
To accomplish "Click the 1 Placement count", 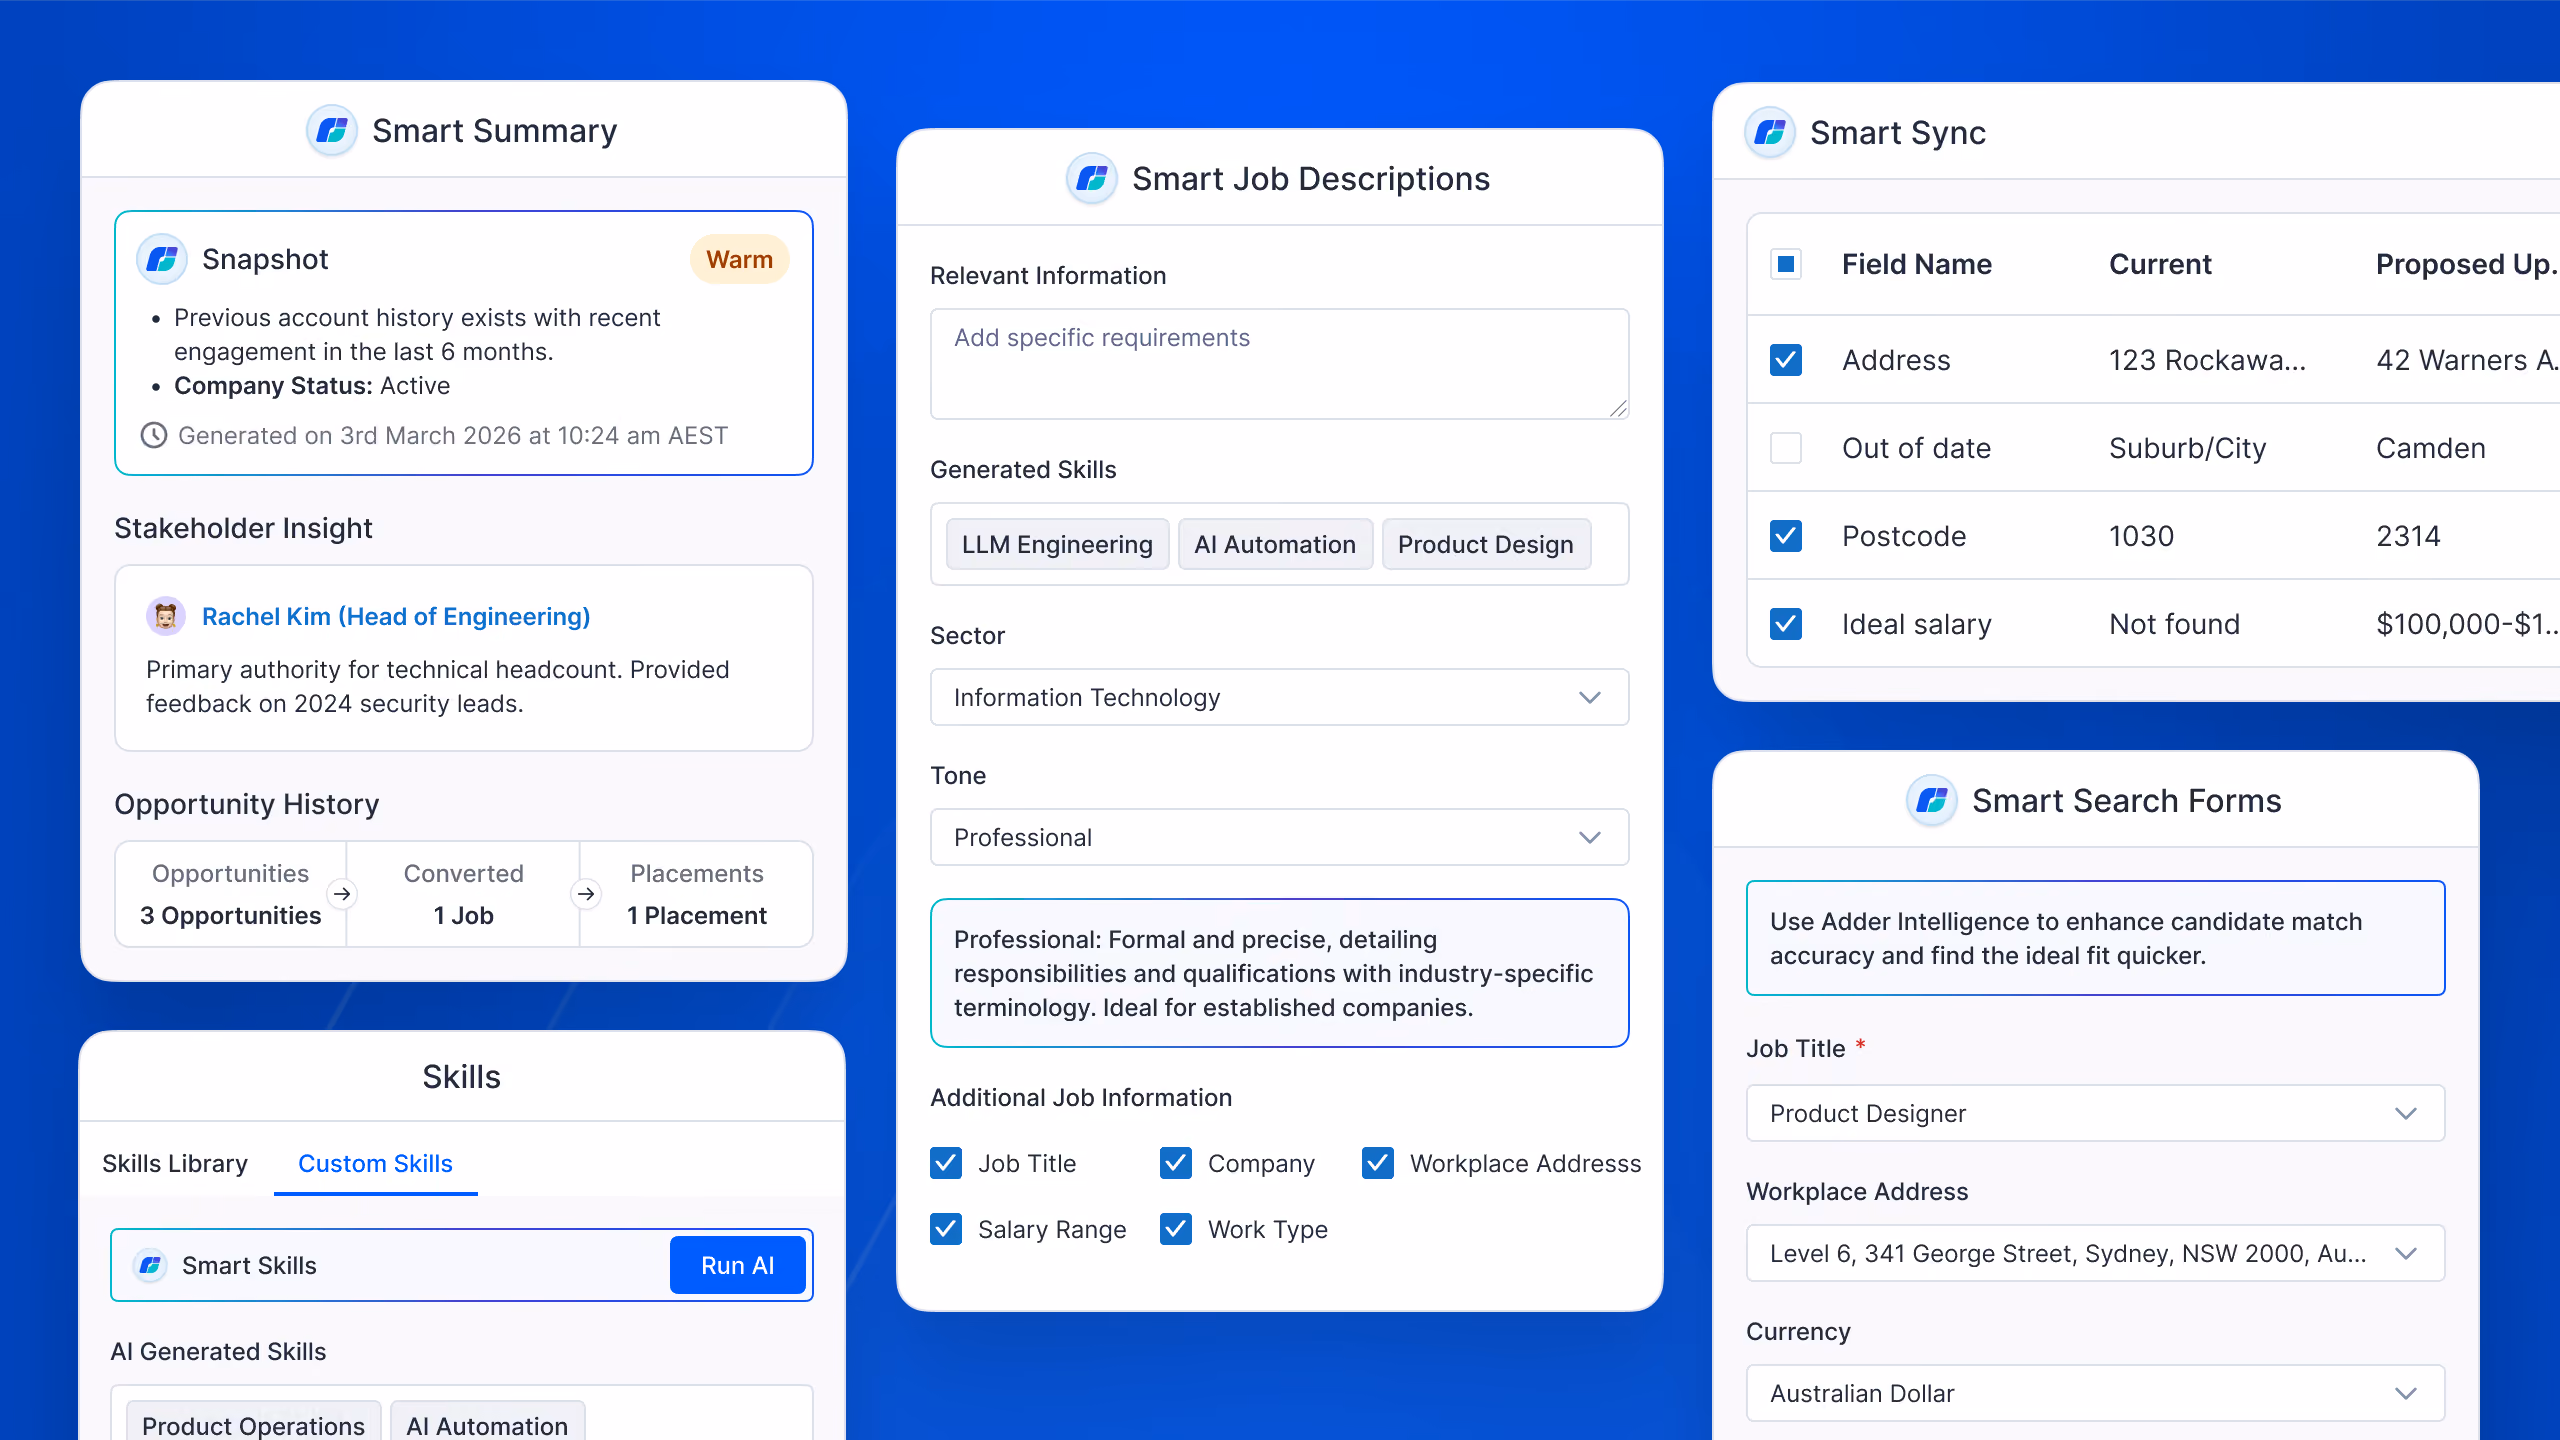I will (697, 916).
